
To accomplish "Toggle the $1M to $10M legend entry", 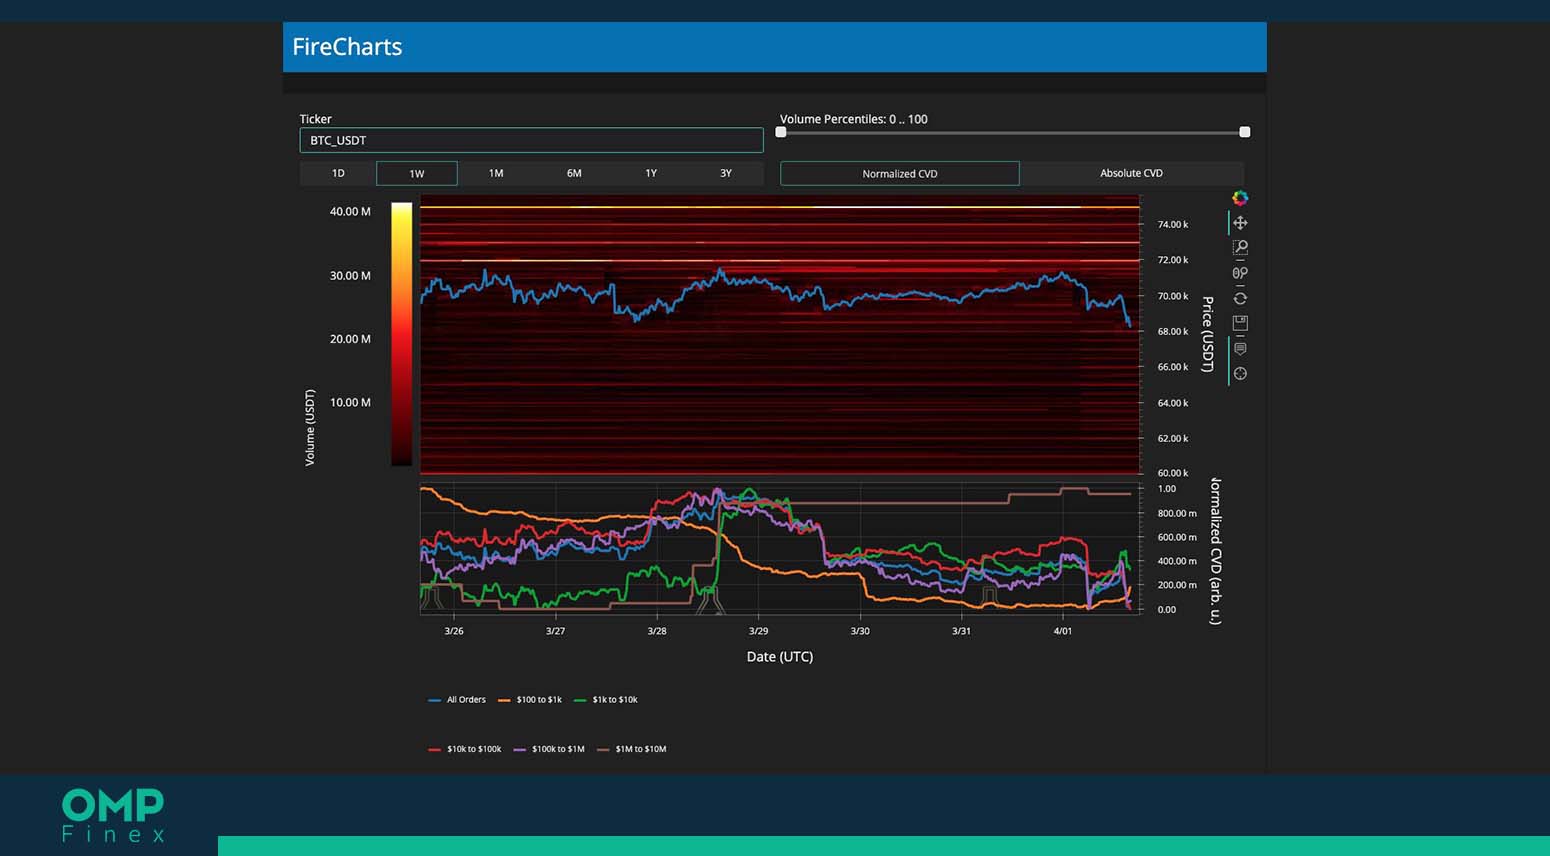I will coord(632,749).
